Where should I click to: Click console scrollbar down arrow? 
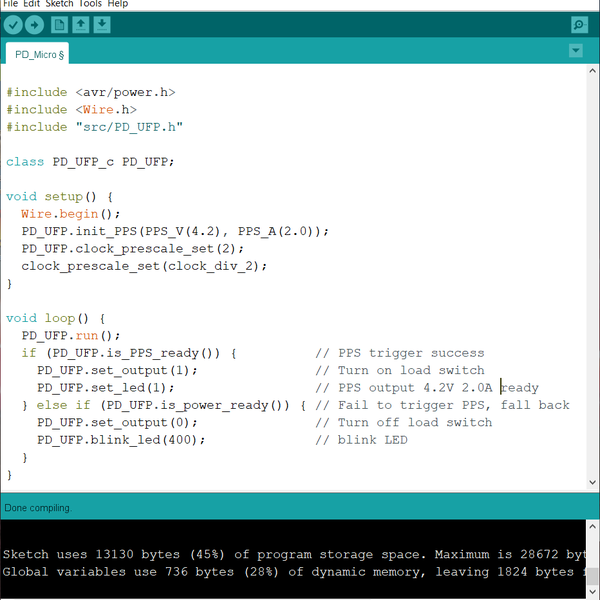pyautogui.click(x=592, y=592)
